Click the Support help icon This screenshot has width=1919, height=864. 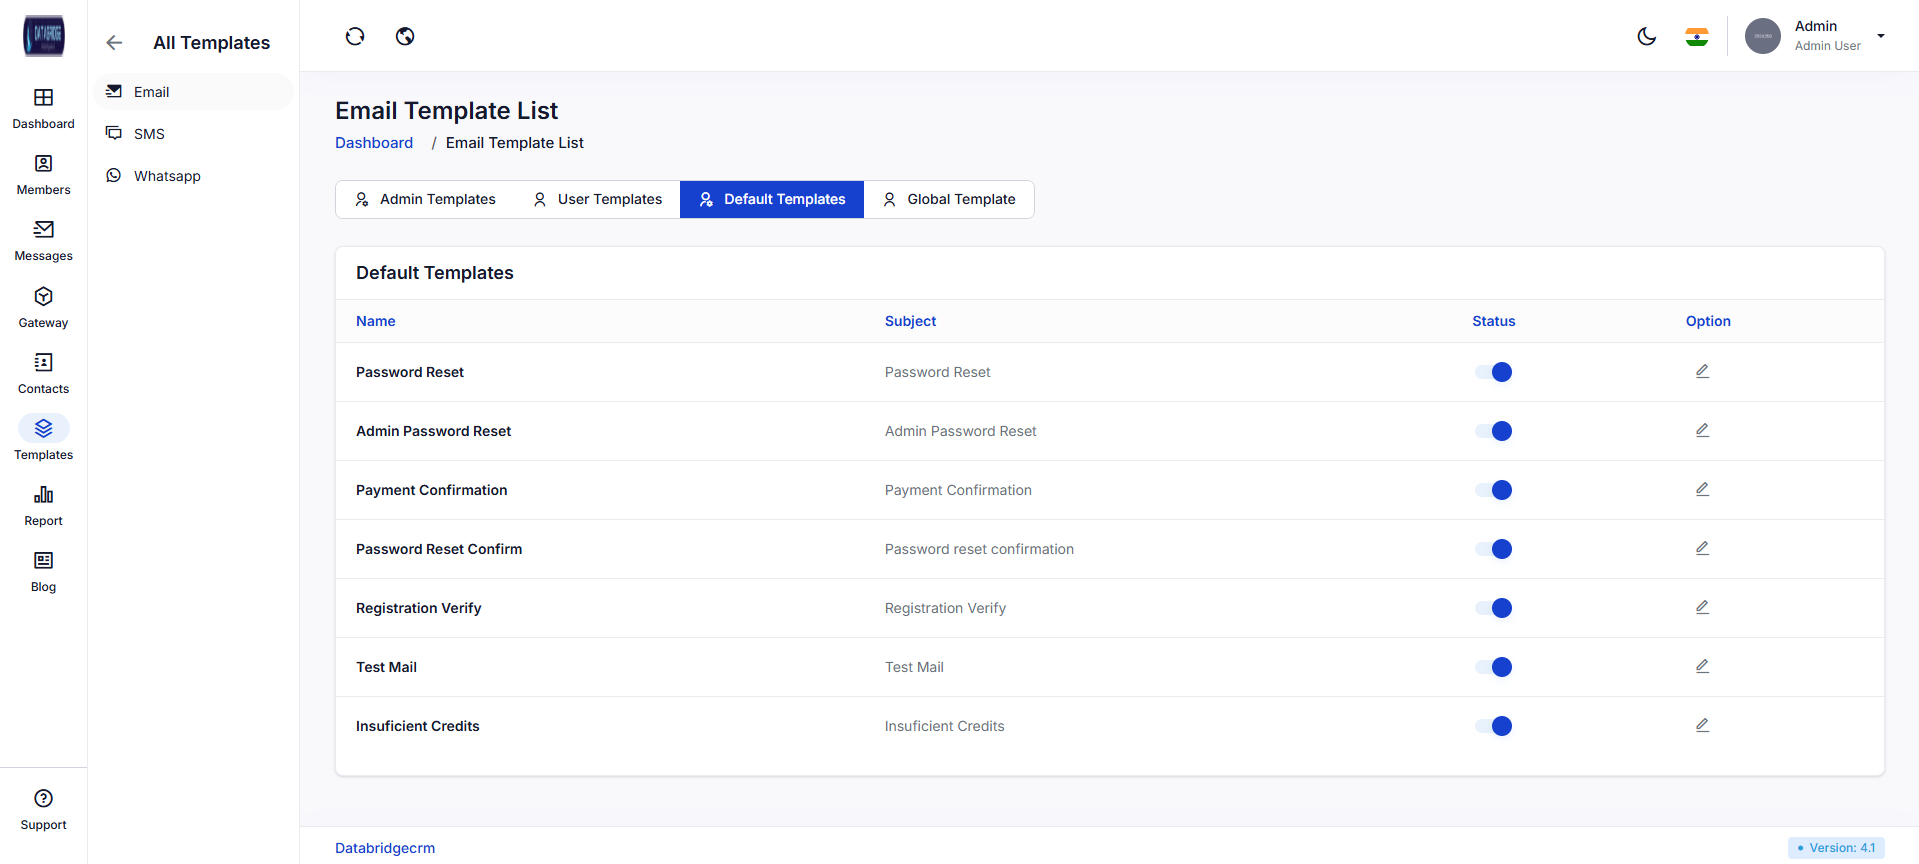(x=43, y=799)
